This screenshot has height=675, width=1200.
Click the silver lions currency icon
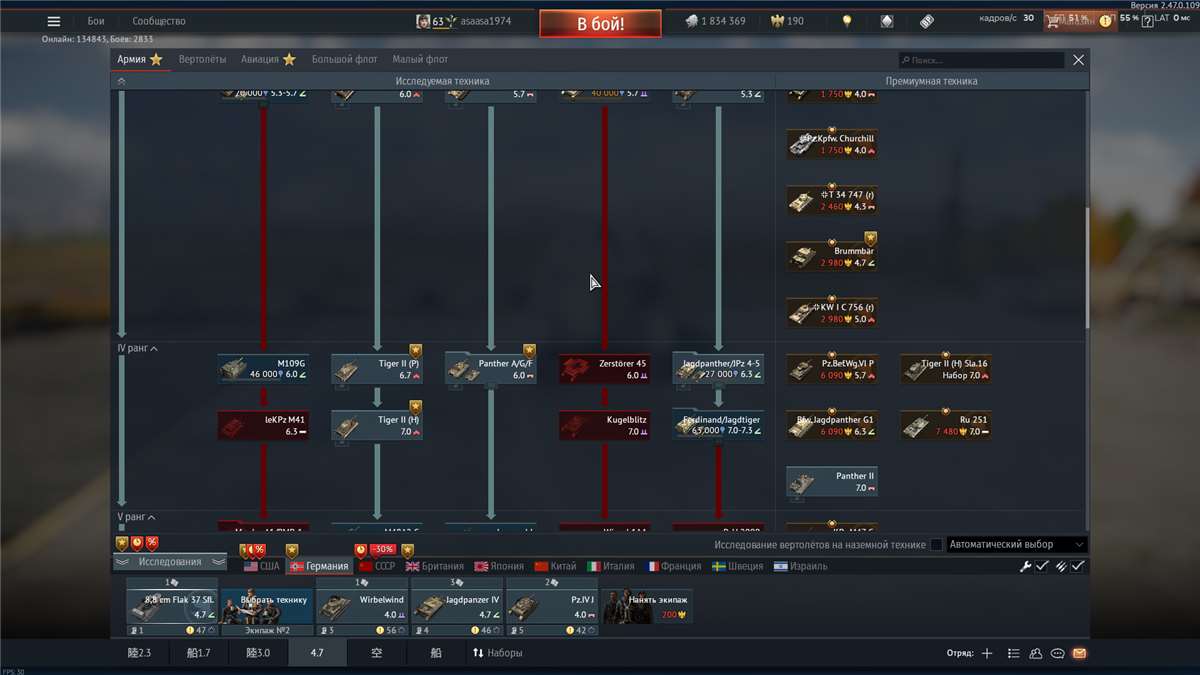[x=692, y=21]
